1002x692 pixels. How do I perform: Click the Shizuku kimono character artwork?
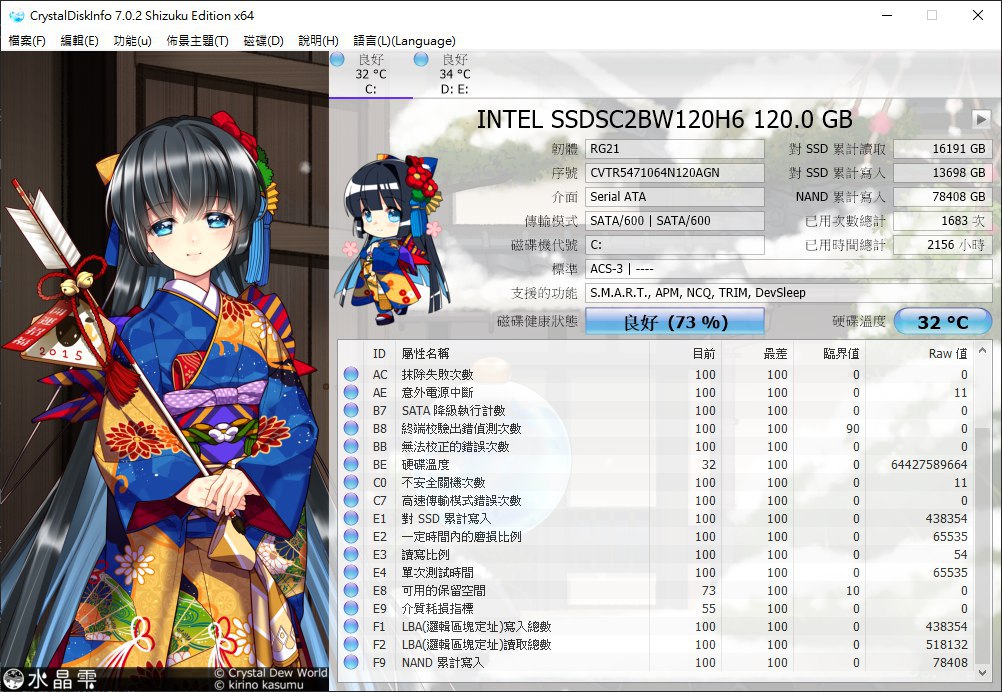164,371
